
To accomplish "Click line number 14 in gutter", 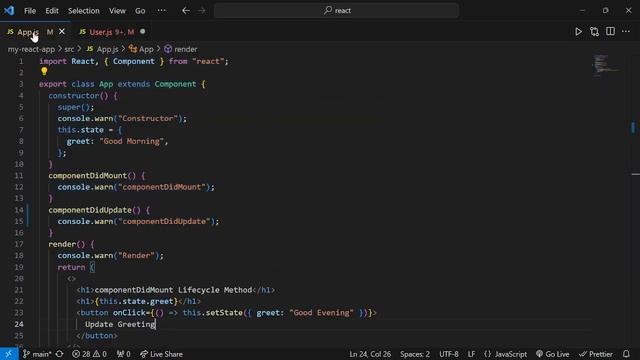I will 19,210.
